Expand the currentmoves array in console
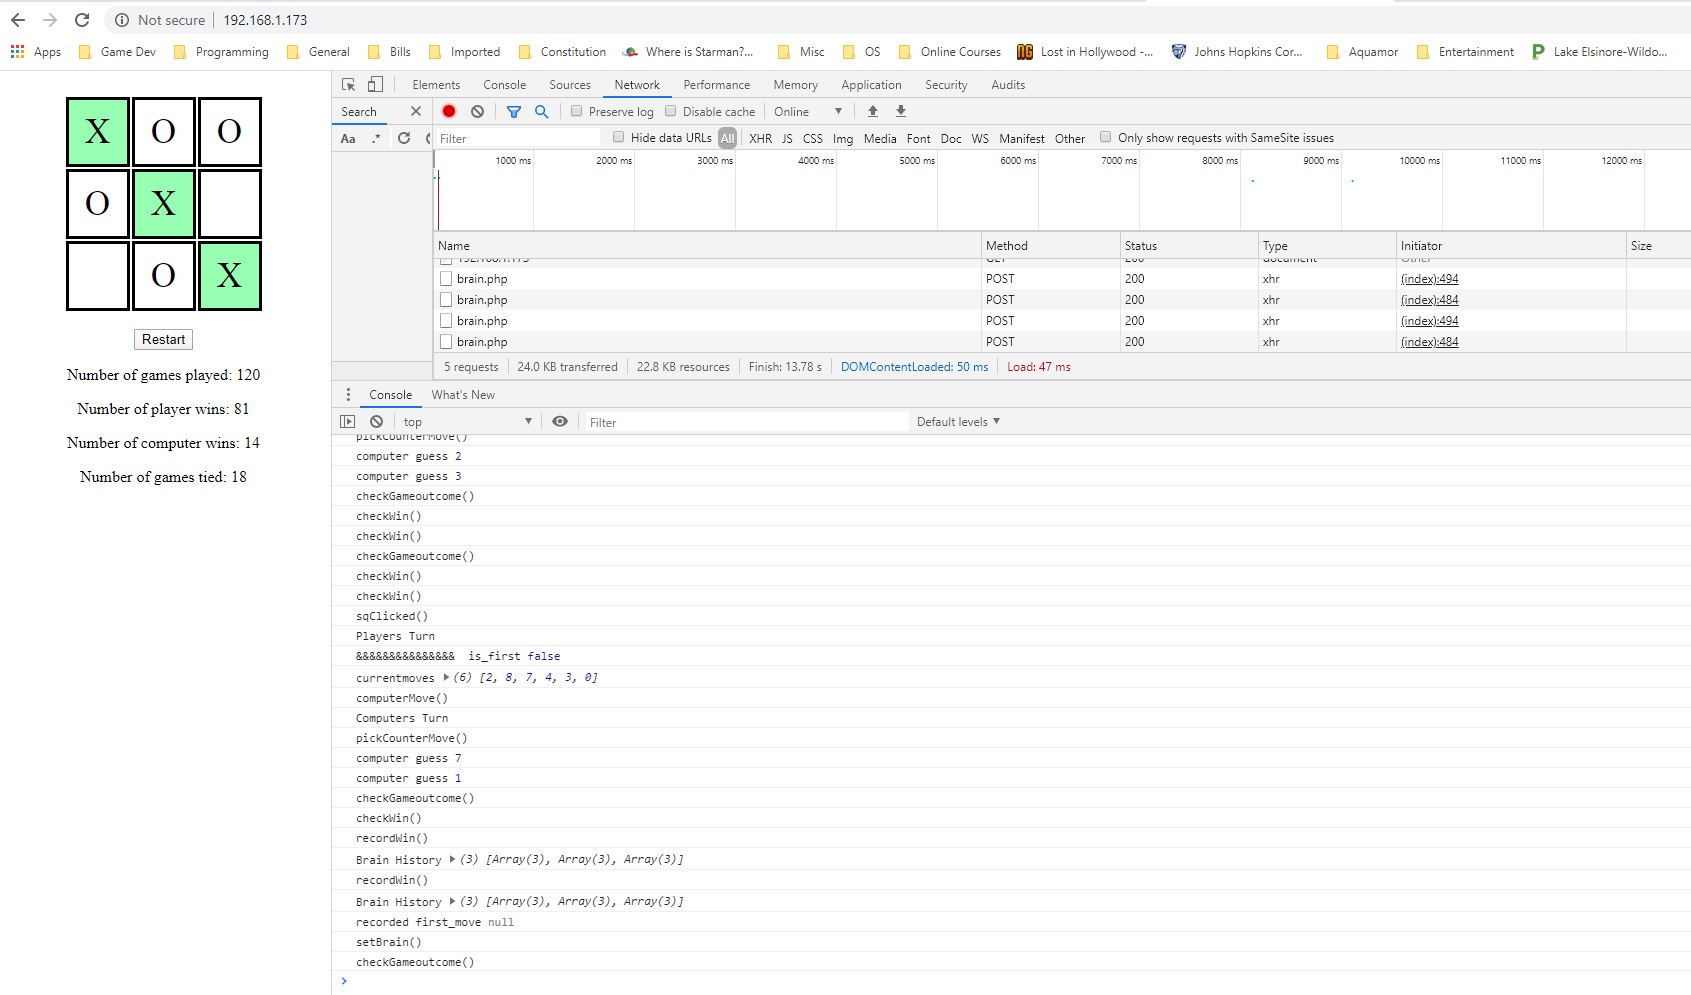Image resolution: width=1691 pixels, height=995 pixels. (446, 678)
